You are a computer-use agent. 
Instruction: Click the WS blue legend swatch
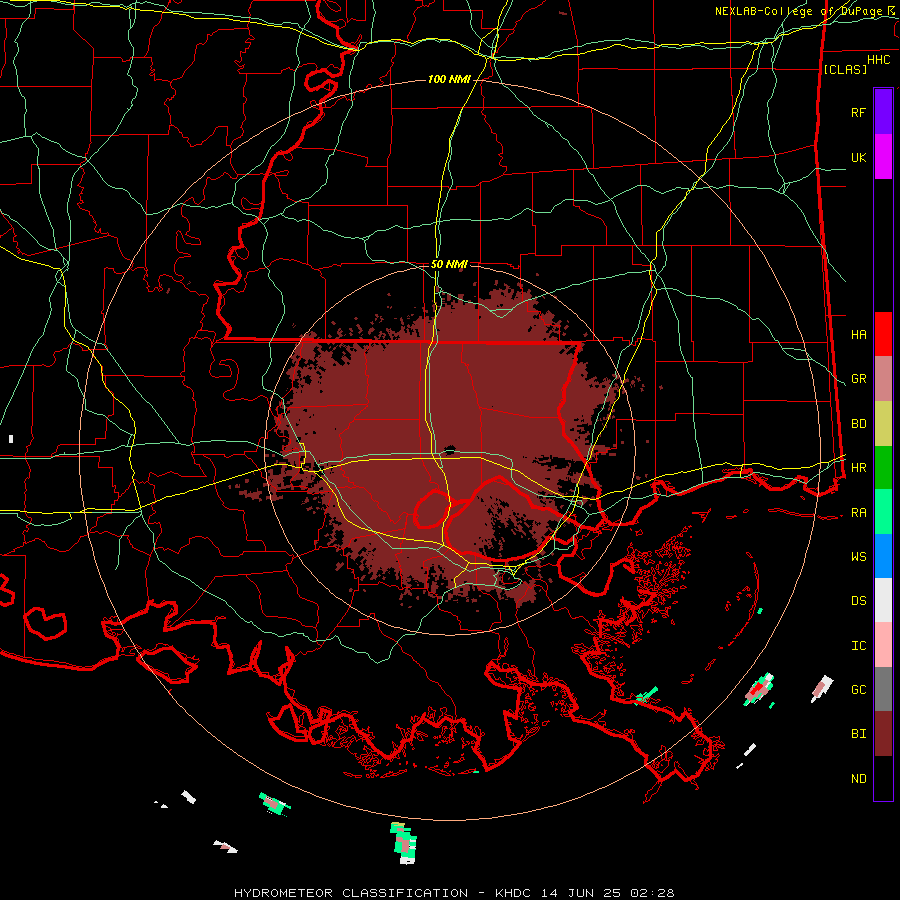tap(883, 556)
